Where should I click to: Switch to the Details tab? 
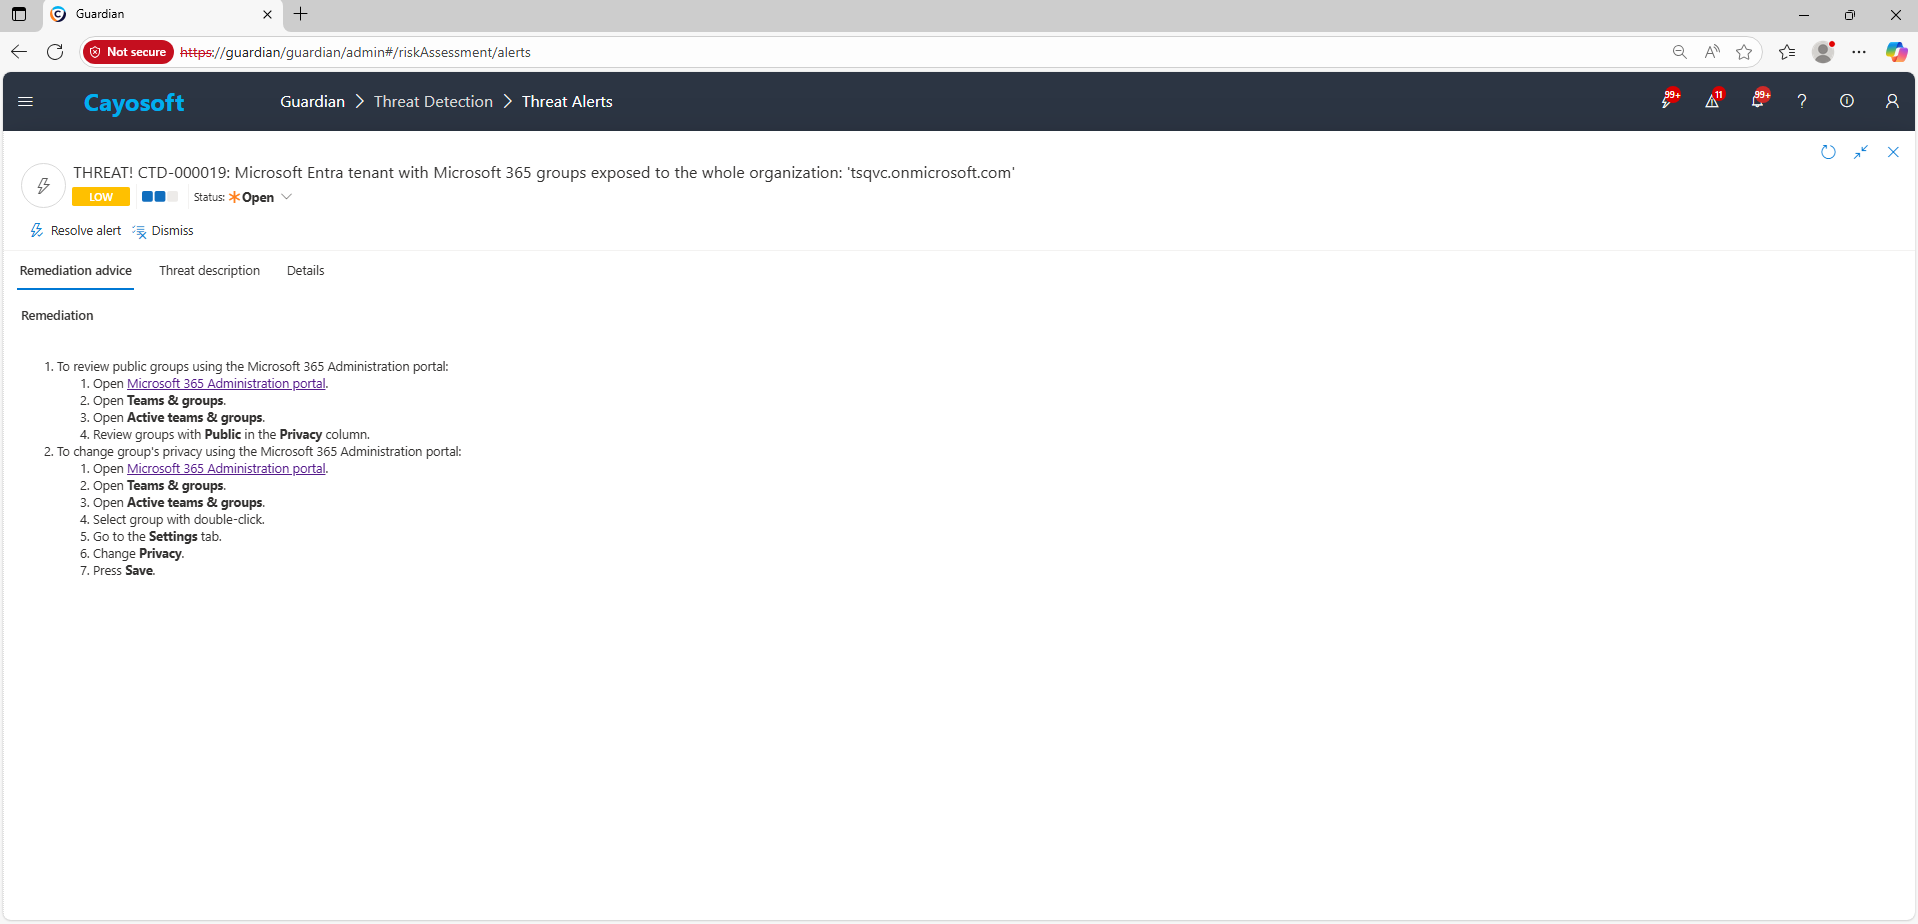point(305,271)
